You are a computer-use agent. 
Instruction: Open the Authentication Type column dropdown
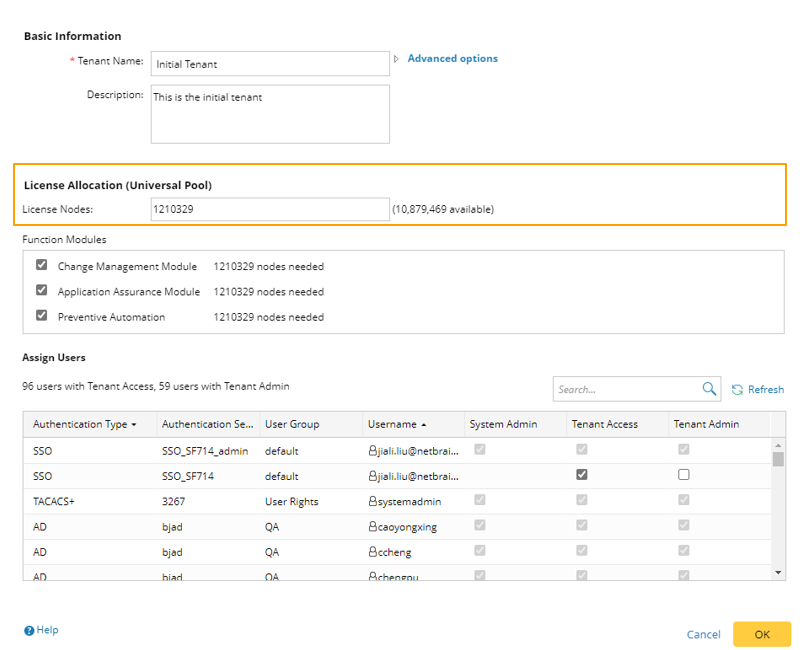pos(134,425)
